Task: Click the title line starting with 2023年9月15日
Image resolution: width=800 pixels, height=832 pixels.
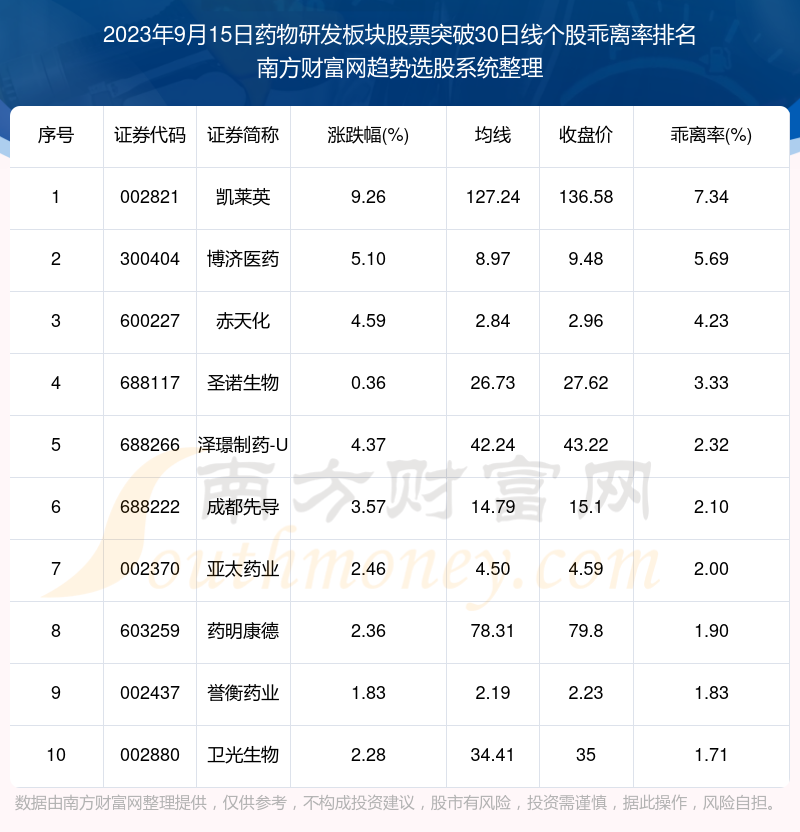Action: (399, 35)
